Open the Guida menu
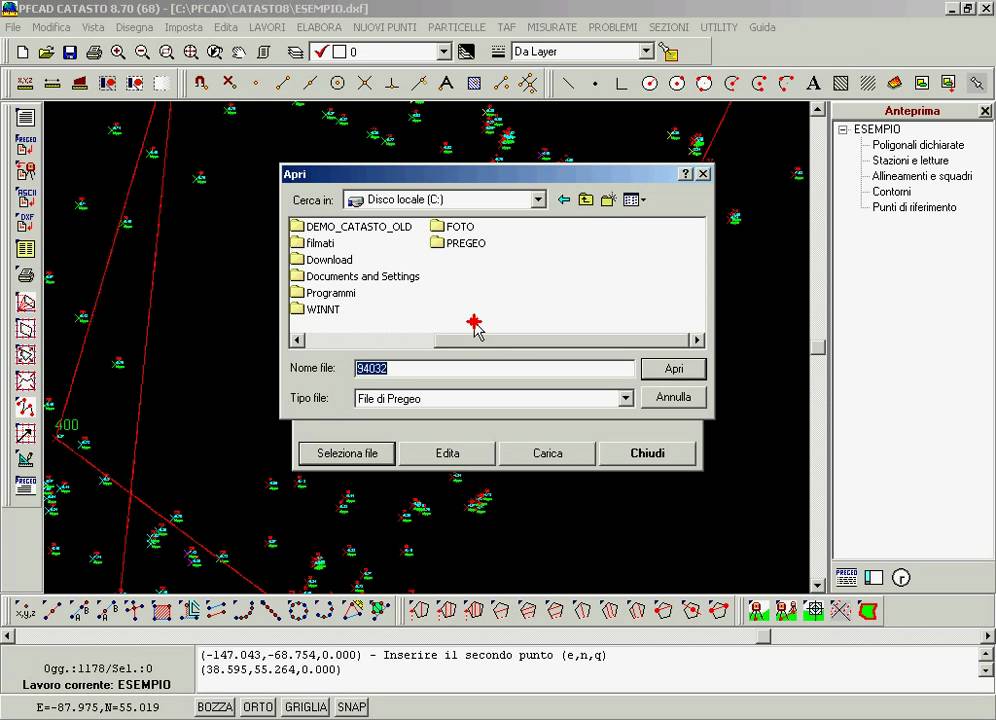This screenshot has height=720, width=996. (762, 27)
